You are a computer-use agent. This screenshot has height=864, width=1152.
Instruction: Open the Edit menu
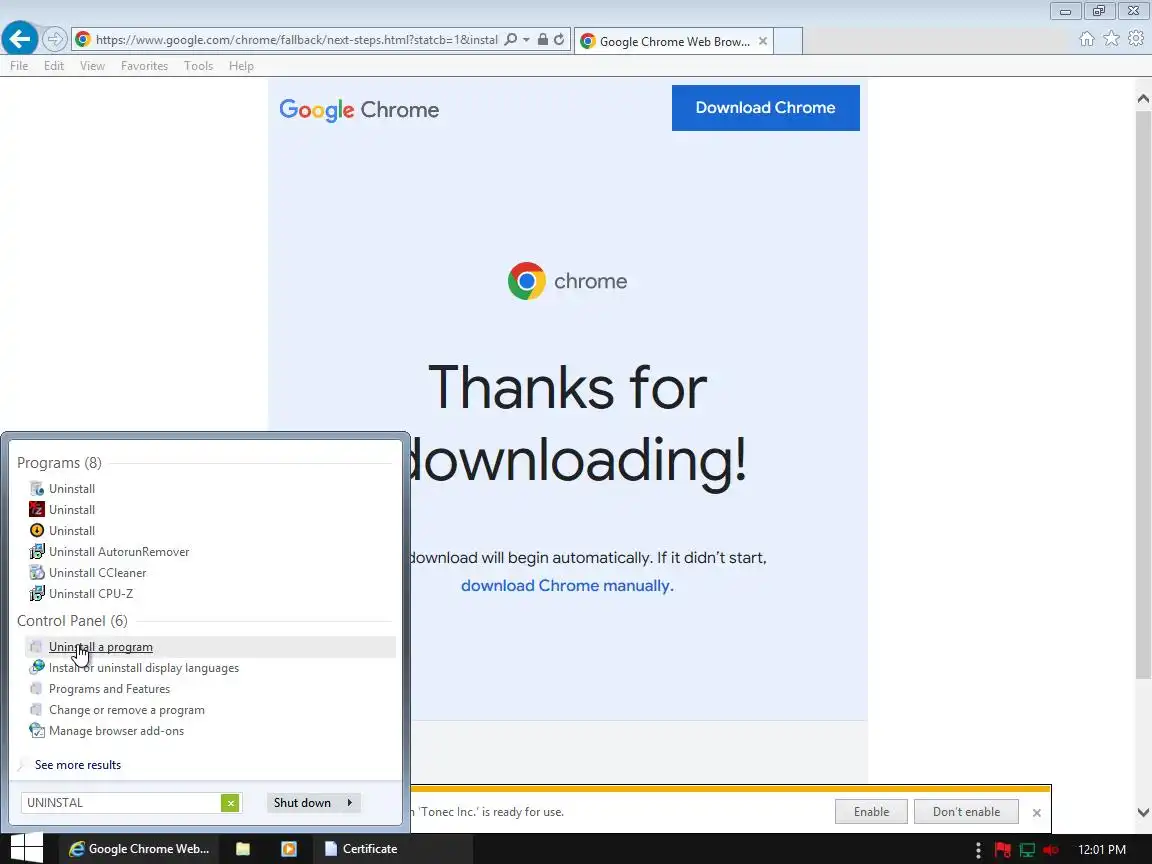[54, 66]
